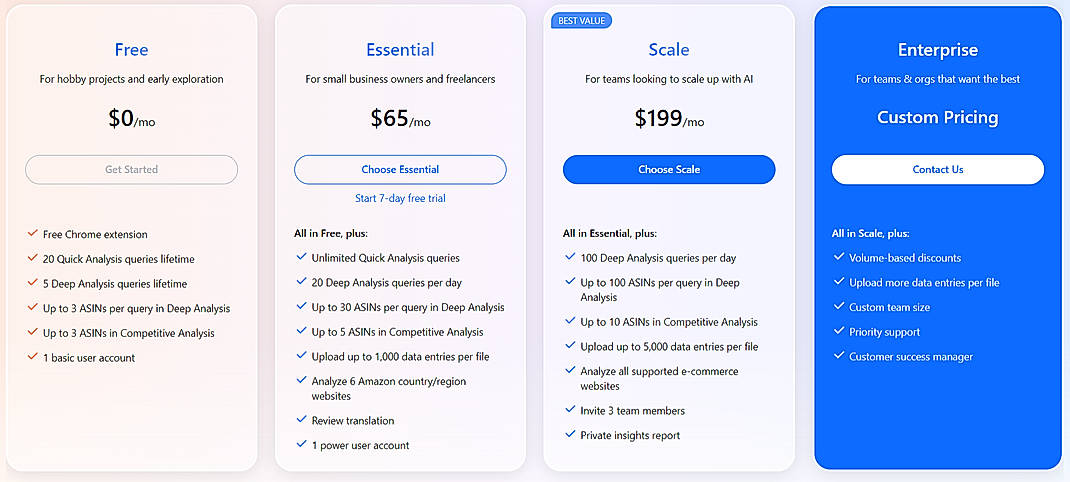Click checkmark next to Priority support

tap(839, 332)
